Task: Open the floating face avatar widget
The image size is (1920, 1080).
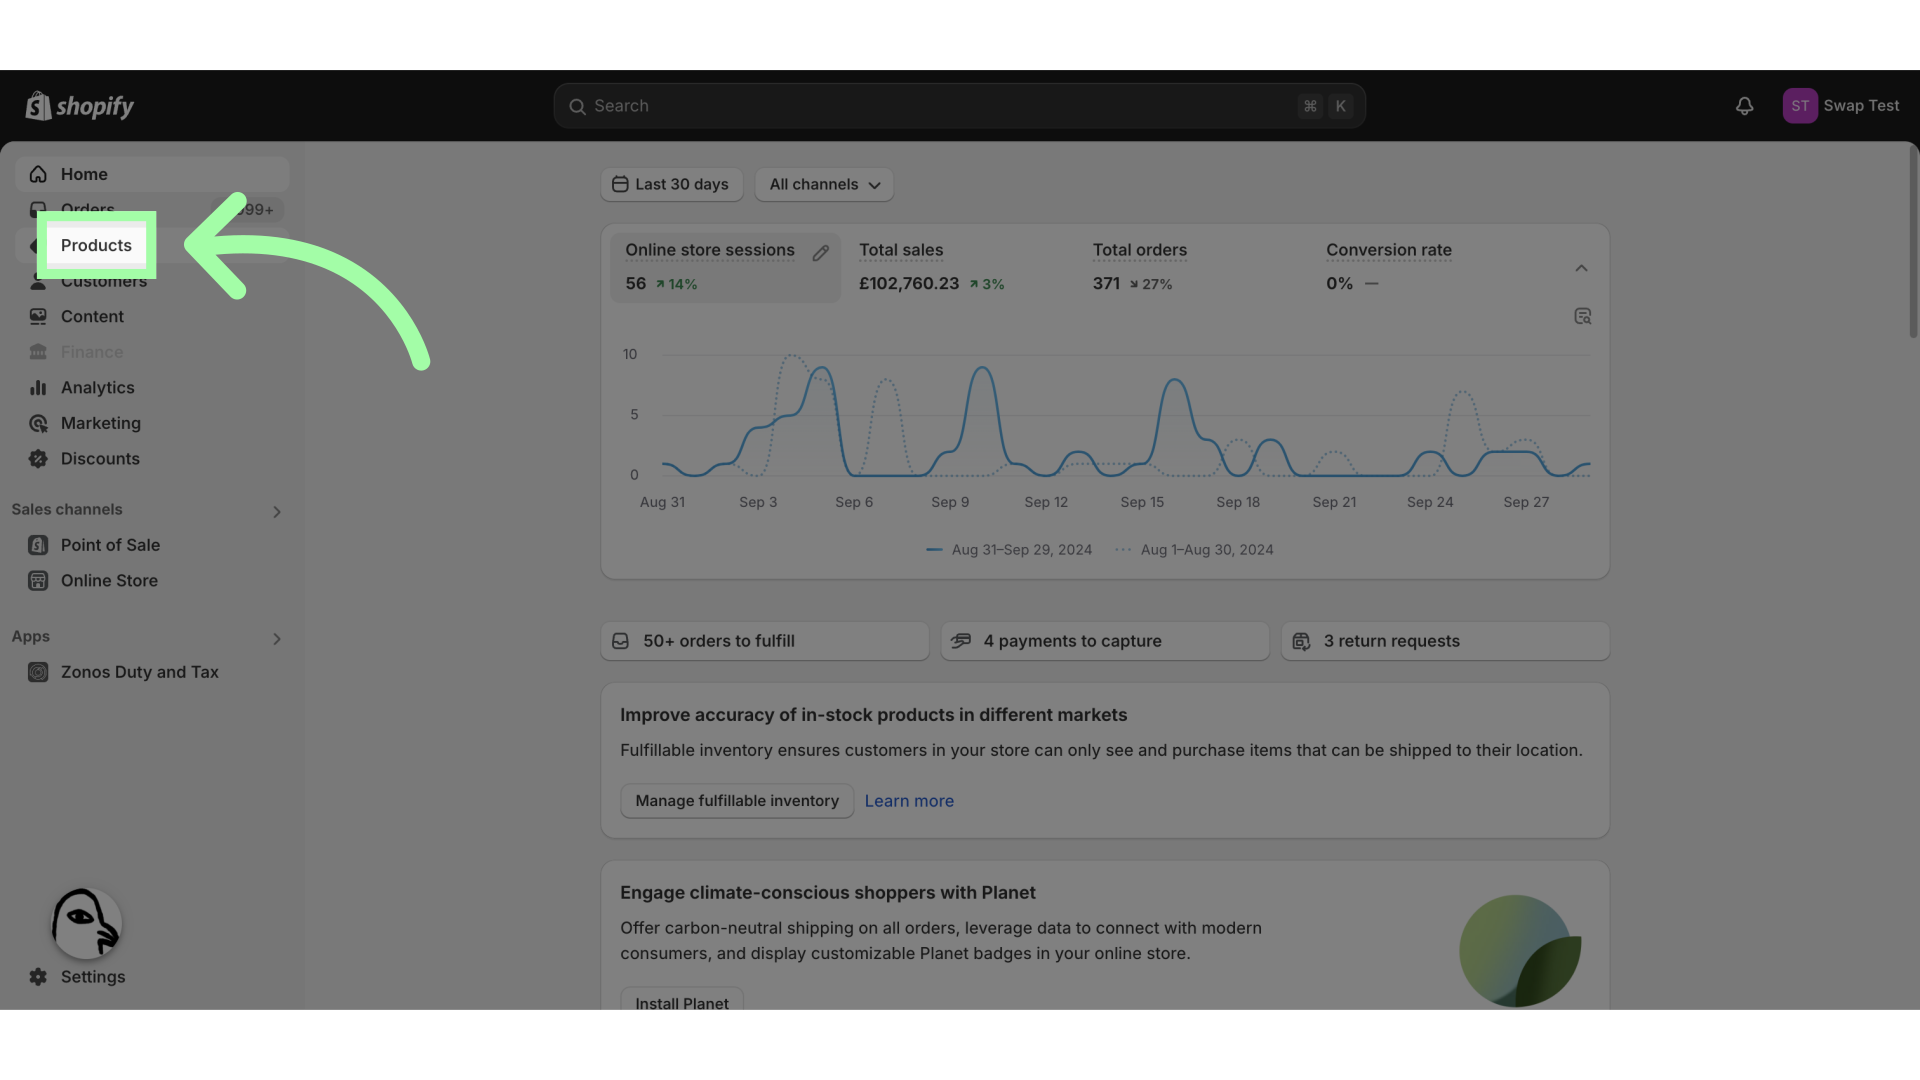Action: pos(86,923)
